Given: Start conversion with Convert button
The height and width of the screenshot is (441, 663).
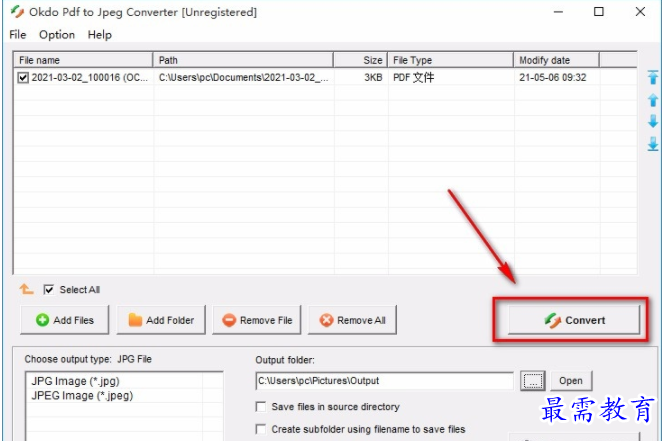Looking at the screenshot, I should pos(574,320).
